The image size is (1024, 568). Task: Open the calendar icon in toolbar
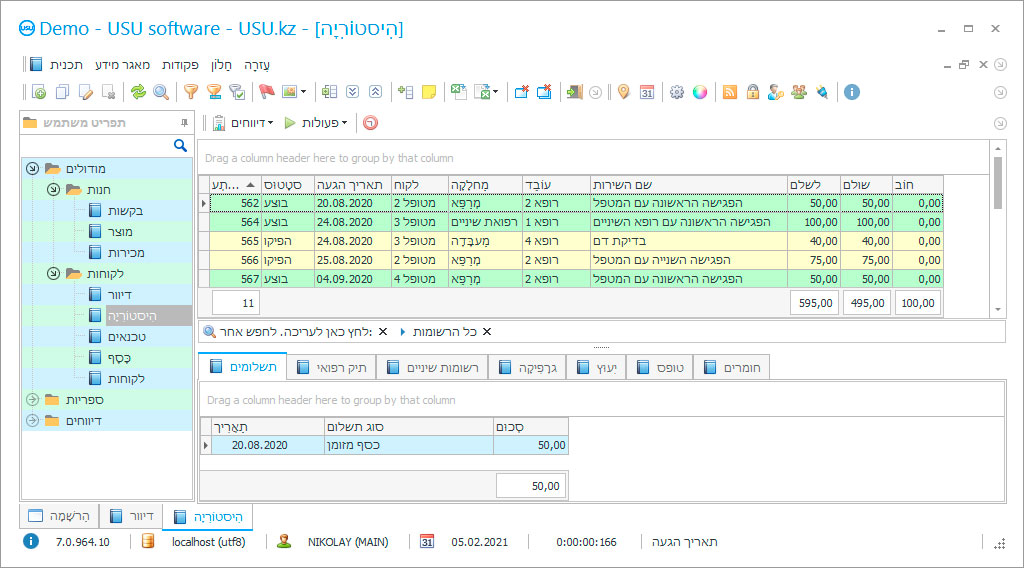[x=647, y=92]
